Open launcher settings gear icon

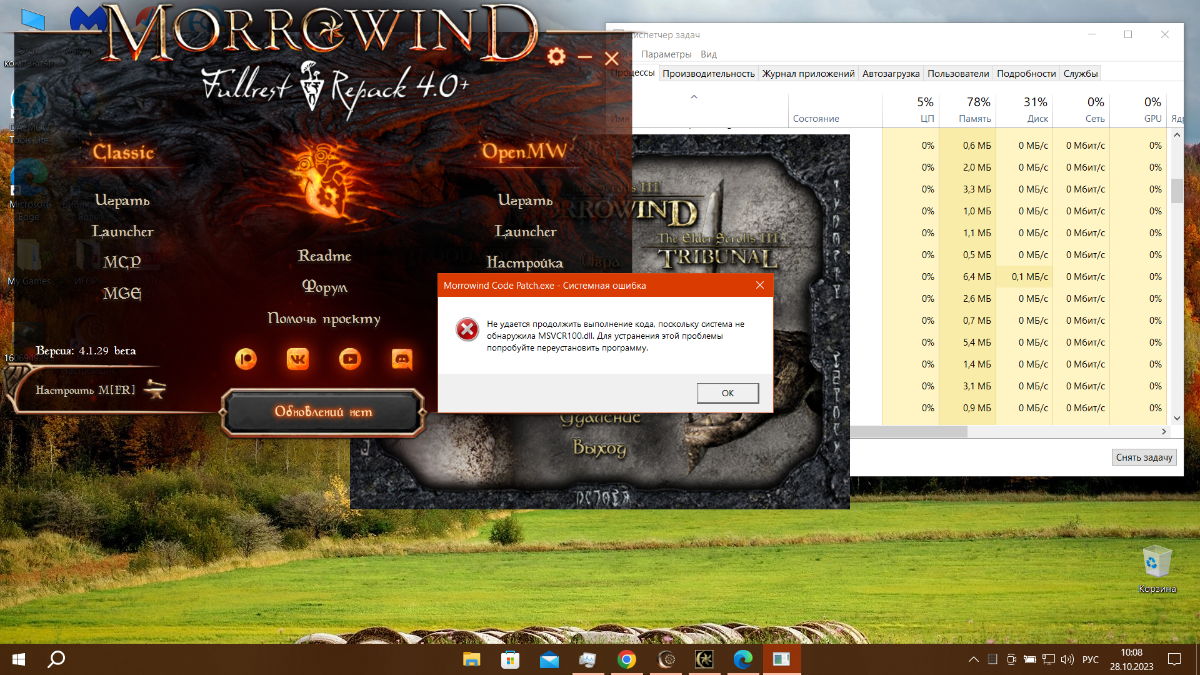click(557, 58)
